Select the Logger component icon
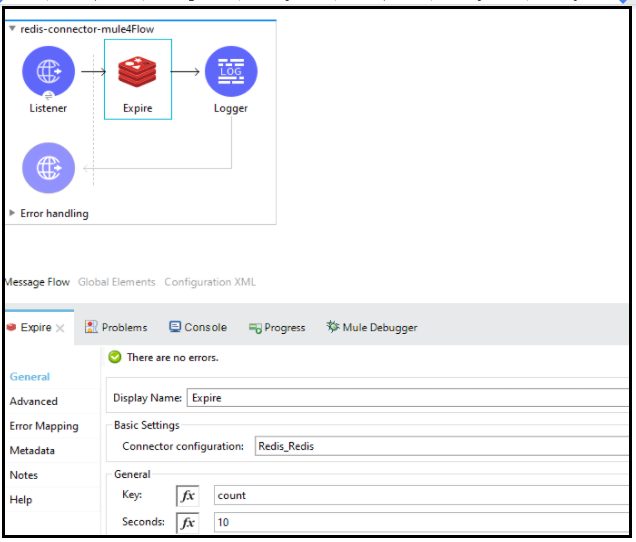This screenshot has width=636, height=542. pyautogui.click(x=230, y=72)
